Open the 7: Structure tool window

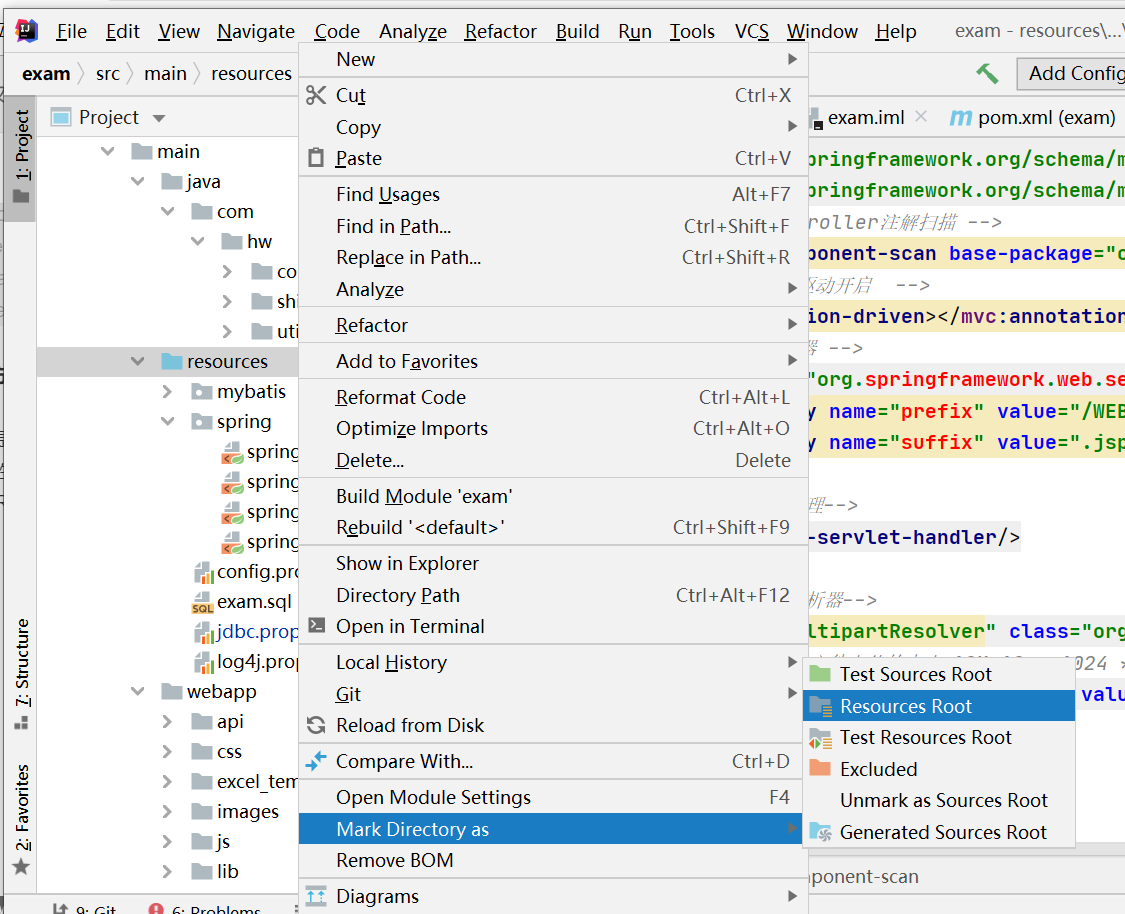pos(22,672)
